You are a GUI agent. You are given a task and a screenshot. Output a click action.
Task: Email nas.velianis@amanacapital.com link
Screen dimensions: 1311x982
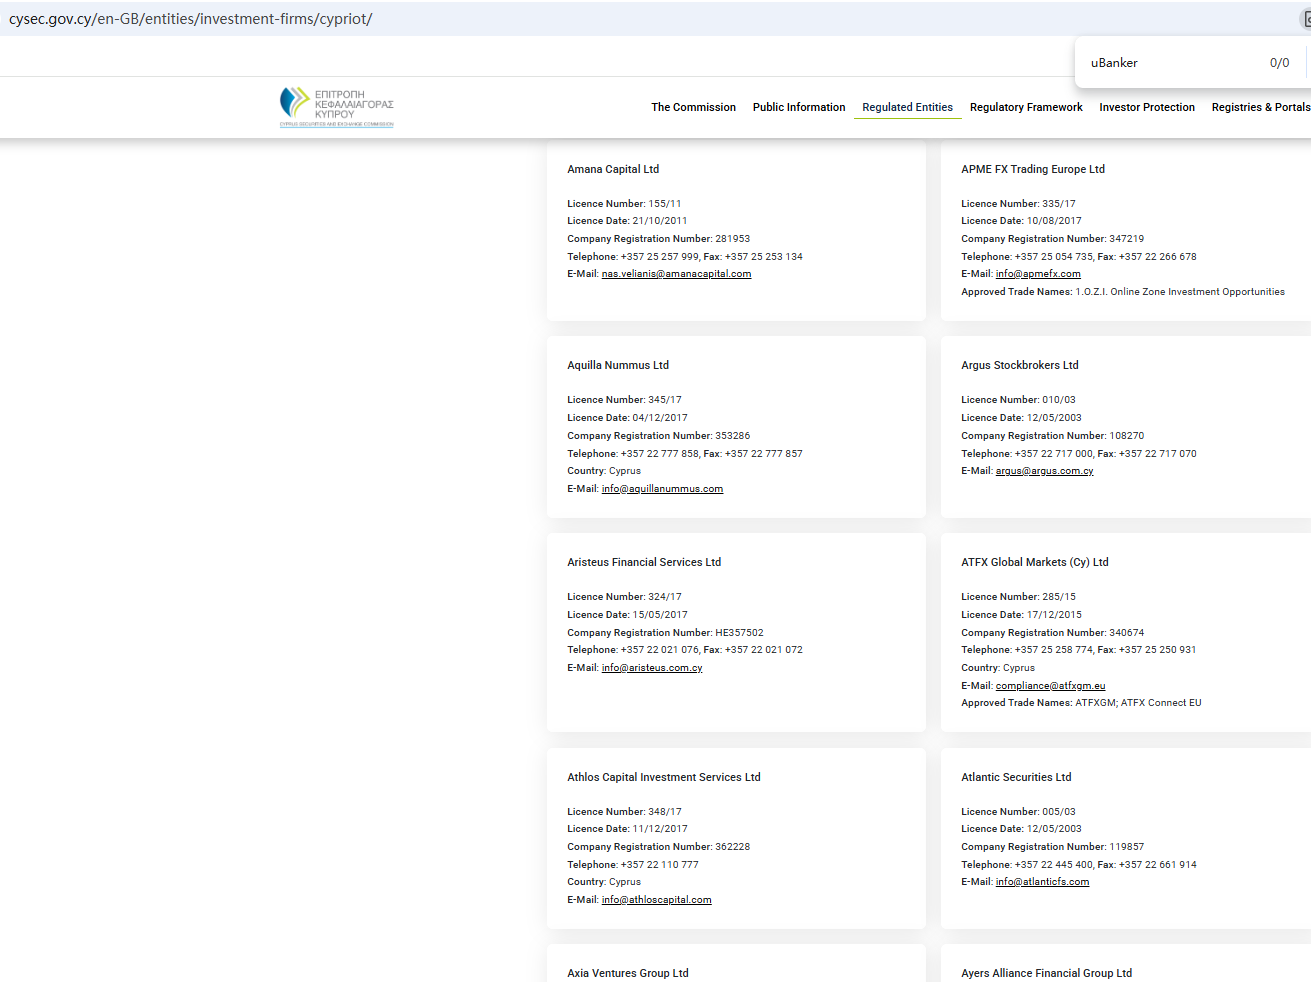pyautogui.click(x=676, y=274)
